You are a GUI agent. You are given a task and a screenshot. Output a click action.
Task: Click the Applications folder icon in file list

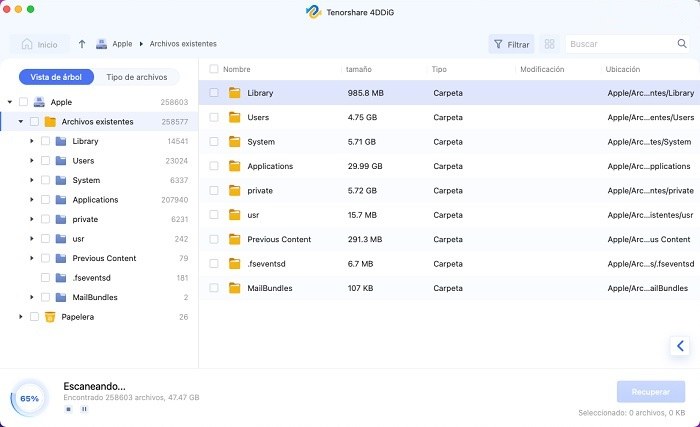pyautogui.click(x=234, y=166)
